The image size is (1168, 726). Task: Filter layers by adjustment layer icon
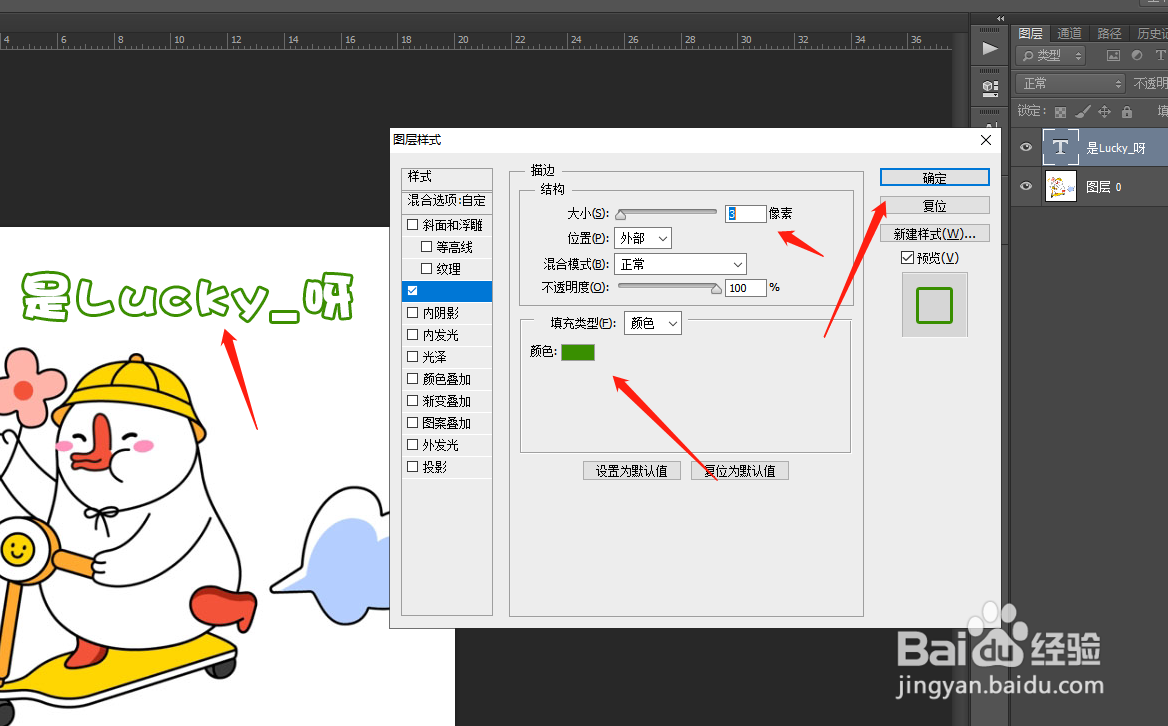(1137, 55)
